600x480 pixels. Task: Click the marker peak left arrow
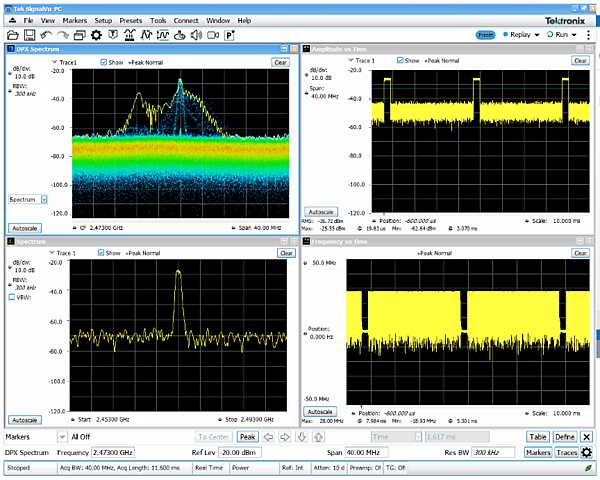tap(269, 437)
